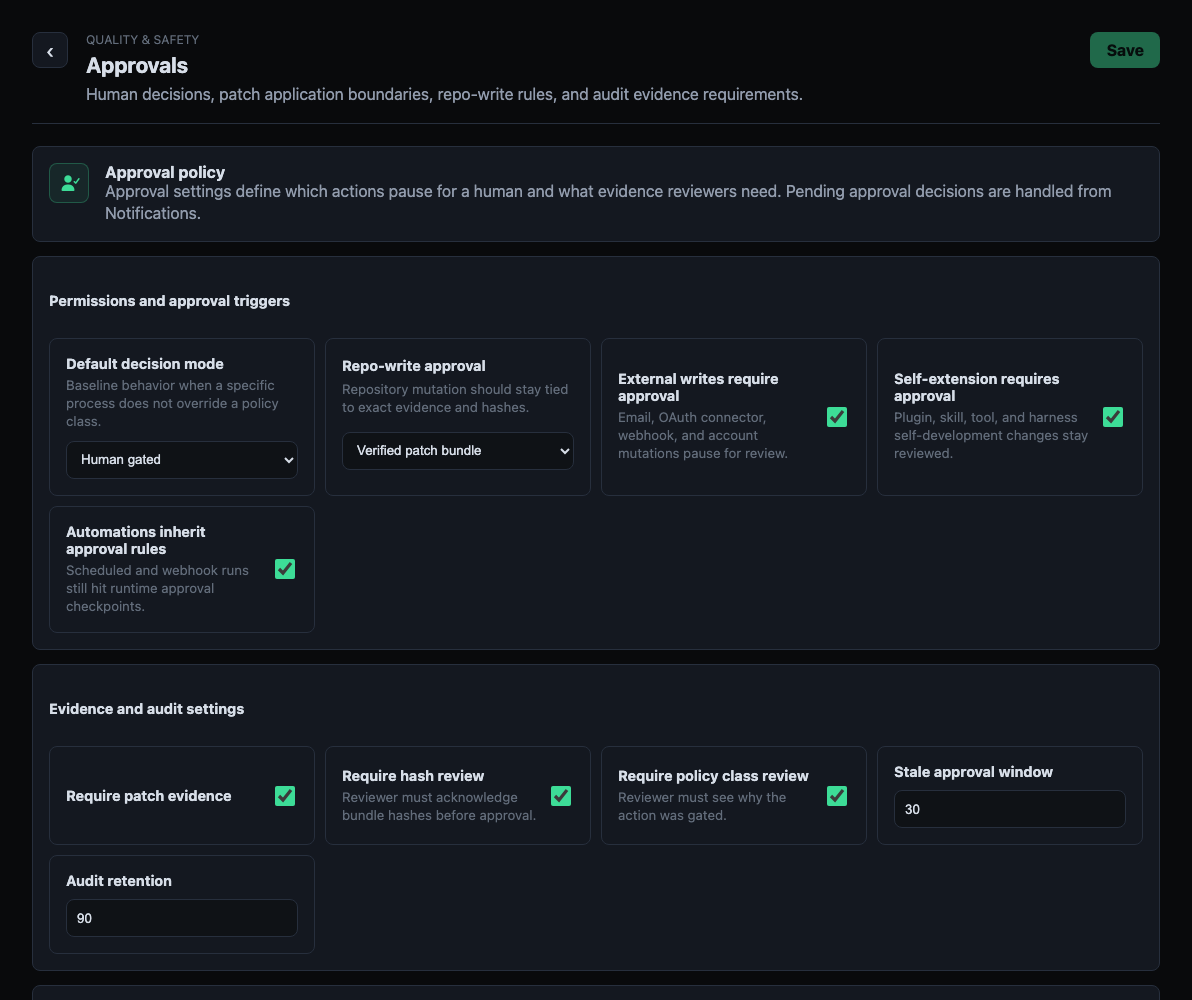Click the 'Approvals' page title
Image resolution: width=1192 pixels, height=1000 pixels.
137,65
